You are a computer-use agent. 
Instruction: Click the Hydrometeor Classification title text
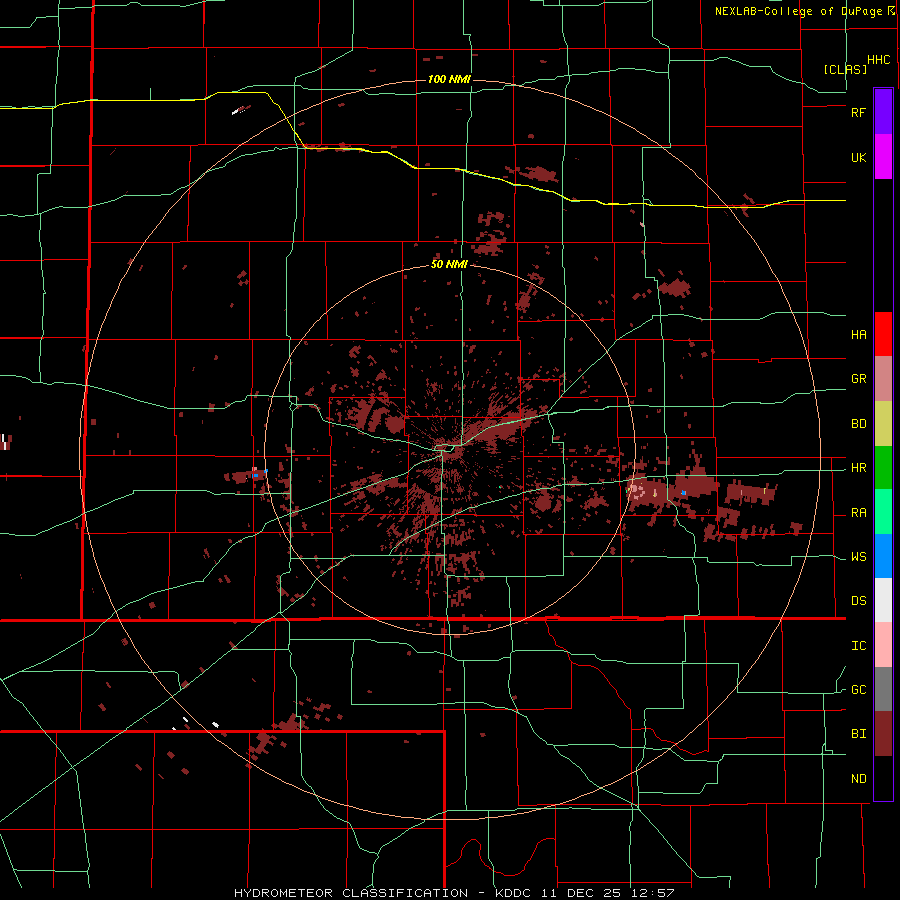point(351,893)
